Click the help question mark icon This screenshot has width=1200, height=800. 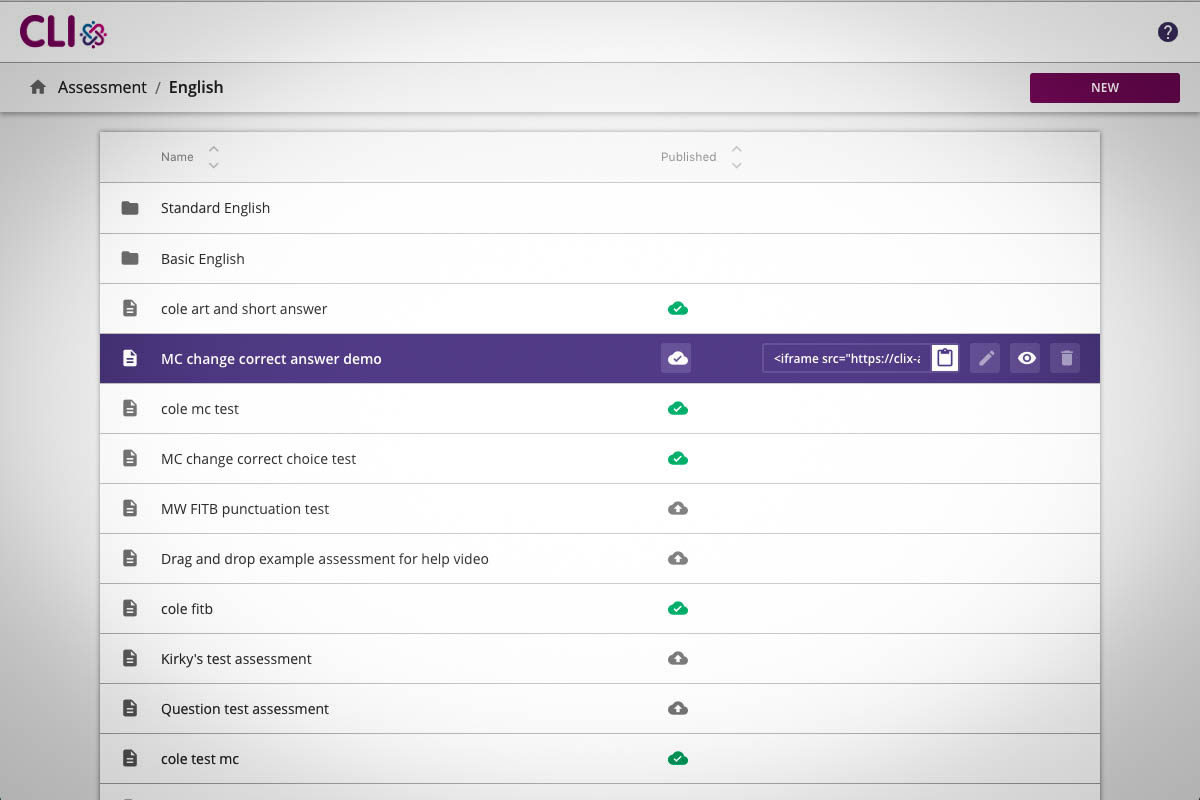[1167, 32]
